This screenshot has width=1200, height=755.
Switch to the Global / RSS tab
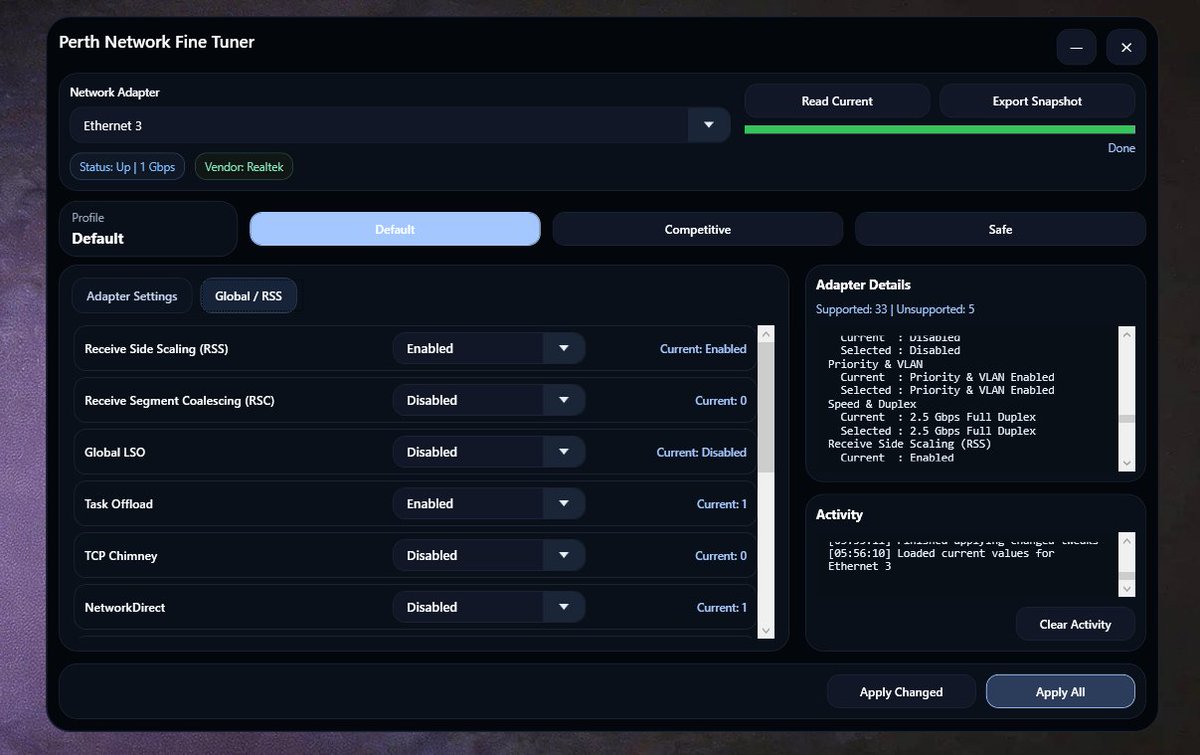click(x=249, y=296)
